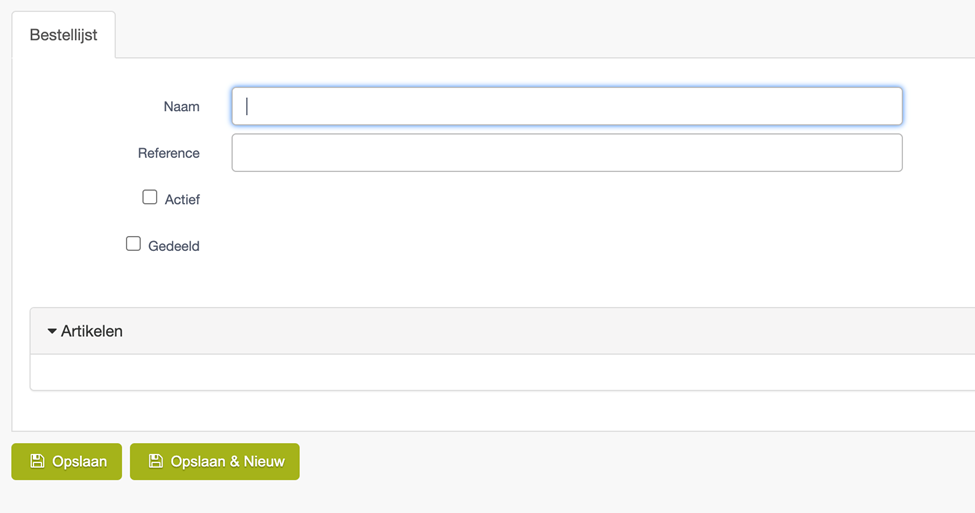Toggle the Actief checkbox
The image size is (975, 513).
[149, 197]
